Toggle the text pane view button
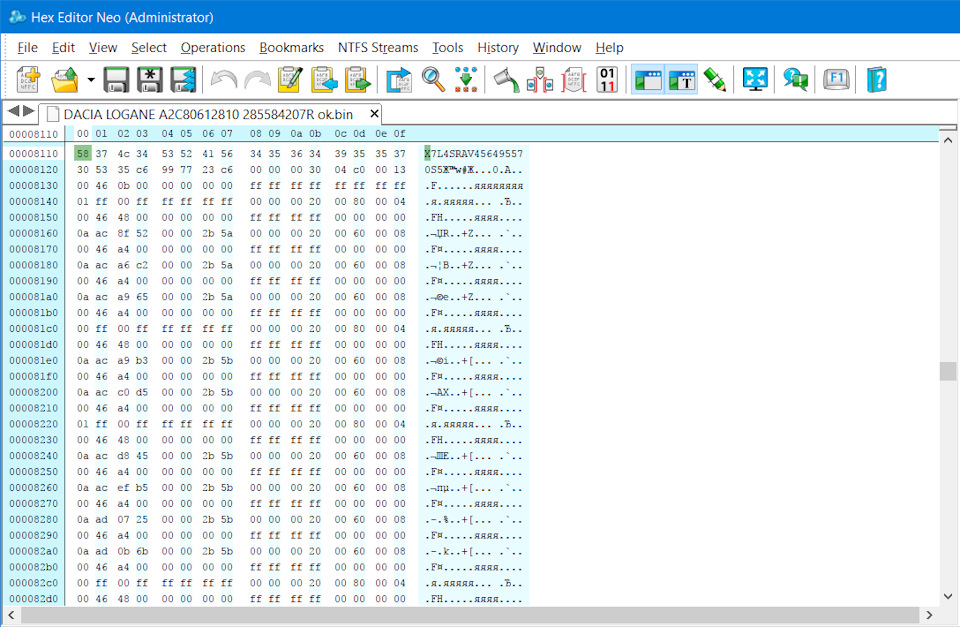 point(682,80)
